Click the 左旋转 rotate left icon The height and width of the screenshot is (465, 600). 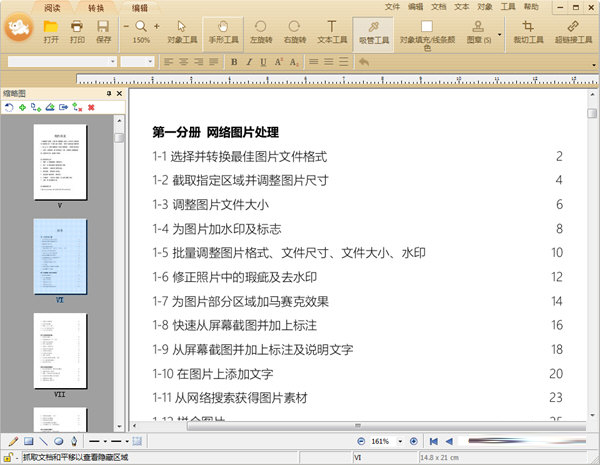click(261, 32)
